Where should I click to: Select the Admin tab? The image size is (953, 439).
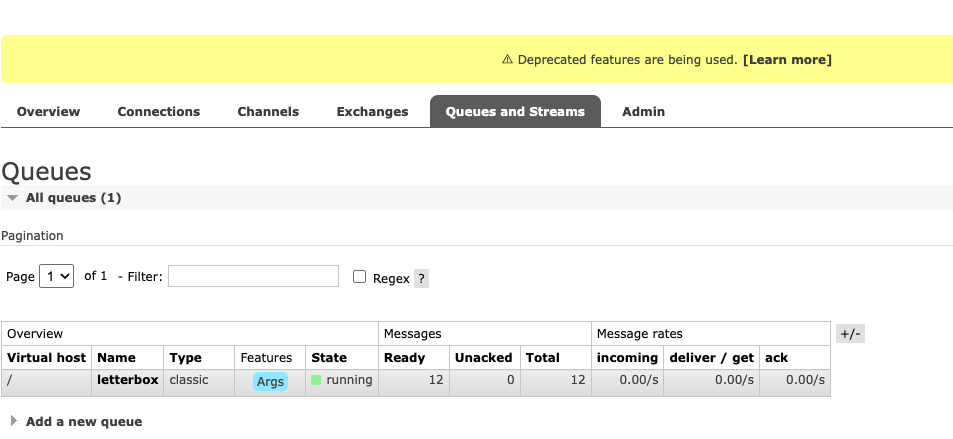(x=644, y=112)
